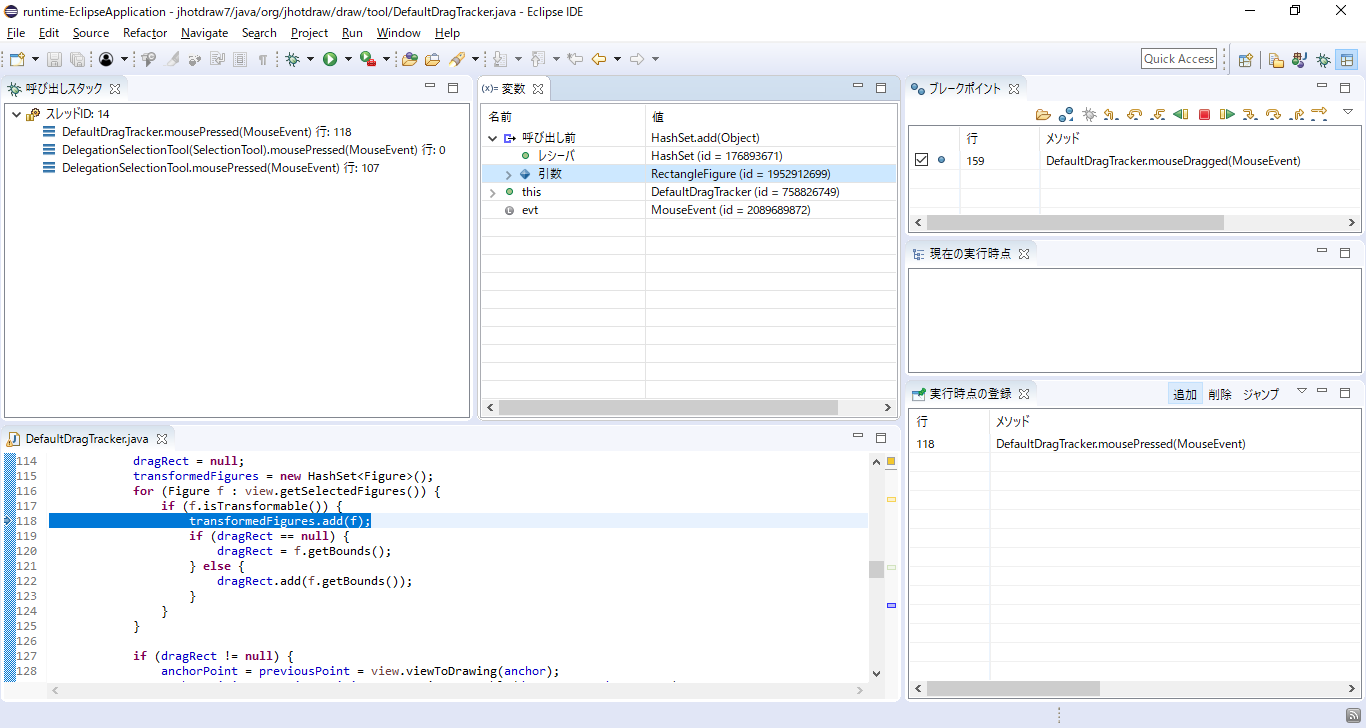Open the ブレークポイント view menu triangle
Screen dimensions: 1366x728
pos(1347,111)
